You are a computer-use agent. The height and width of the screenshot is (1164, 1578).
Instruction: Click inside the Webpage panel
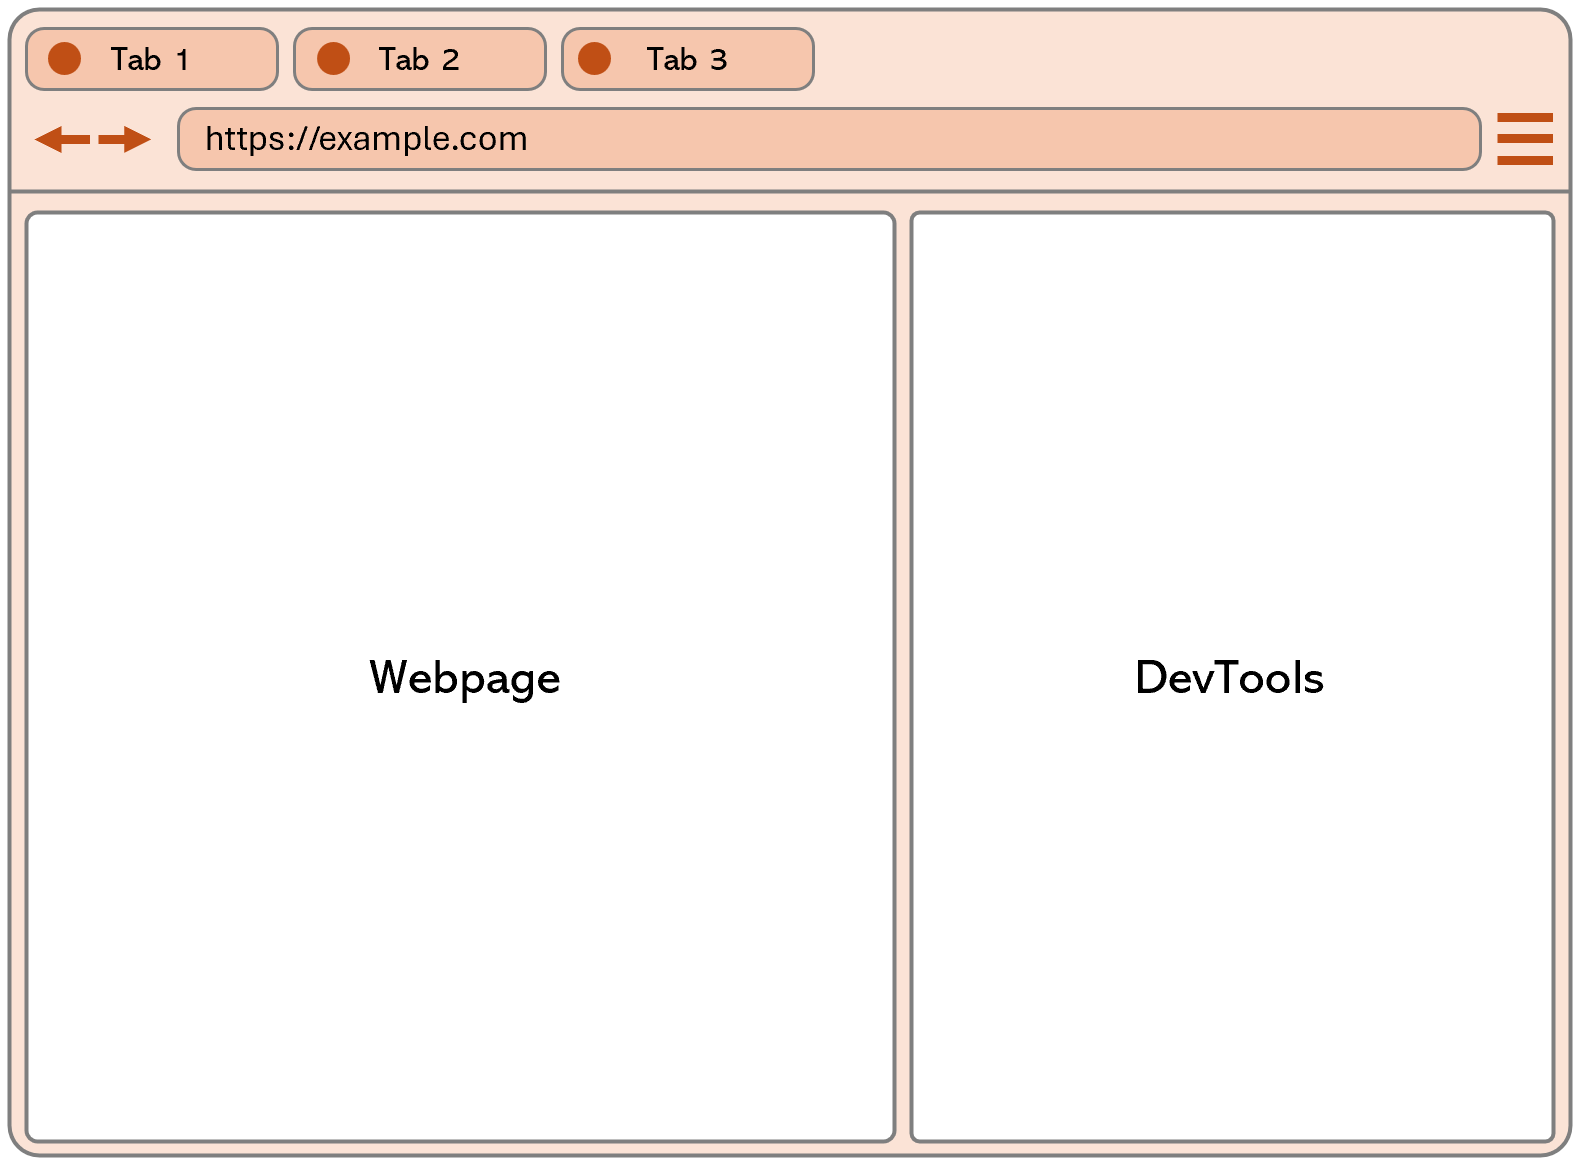click(460, 677)
